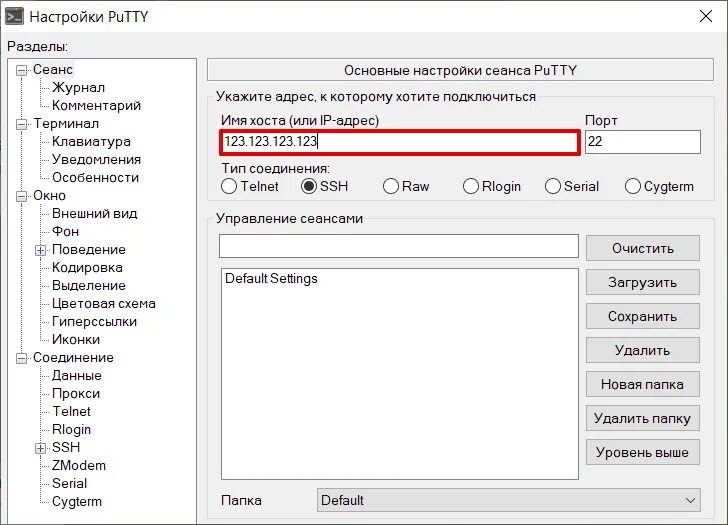Click the Загрузить button
The width and height of the screenshot is (728, 525).
(643, 282)
